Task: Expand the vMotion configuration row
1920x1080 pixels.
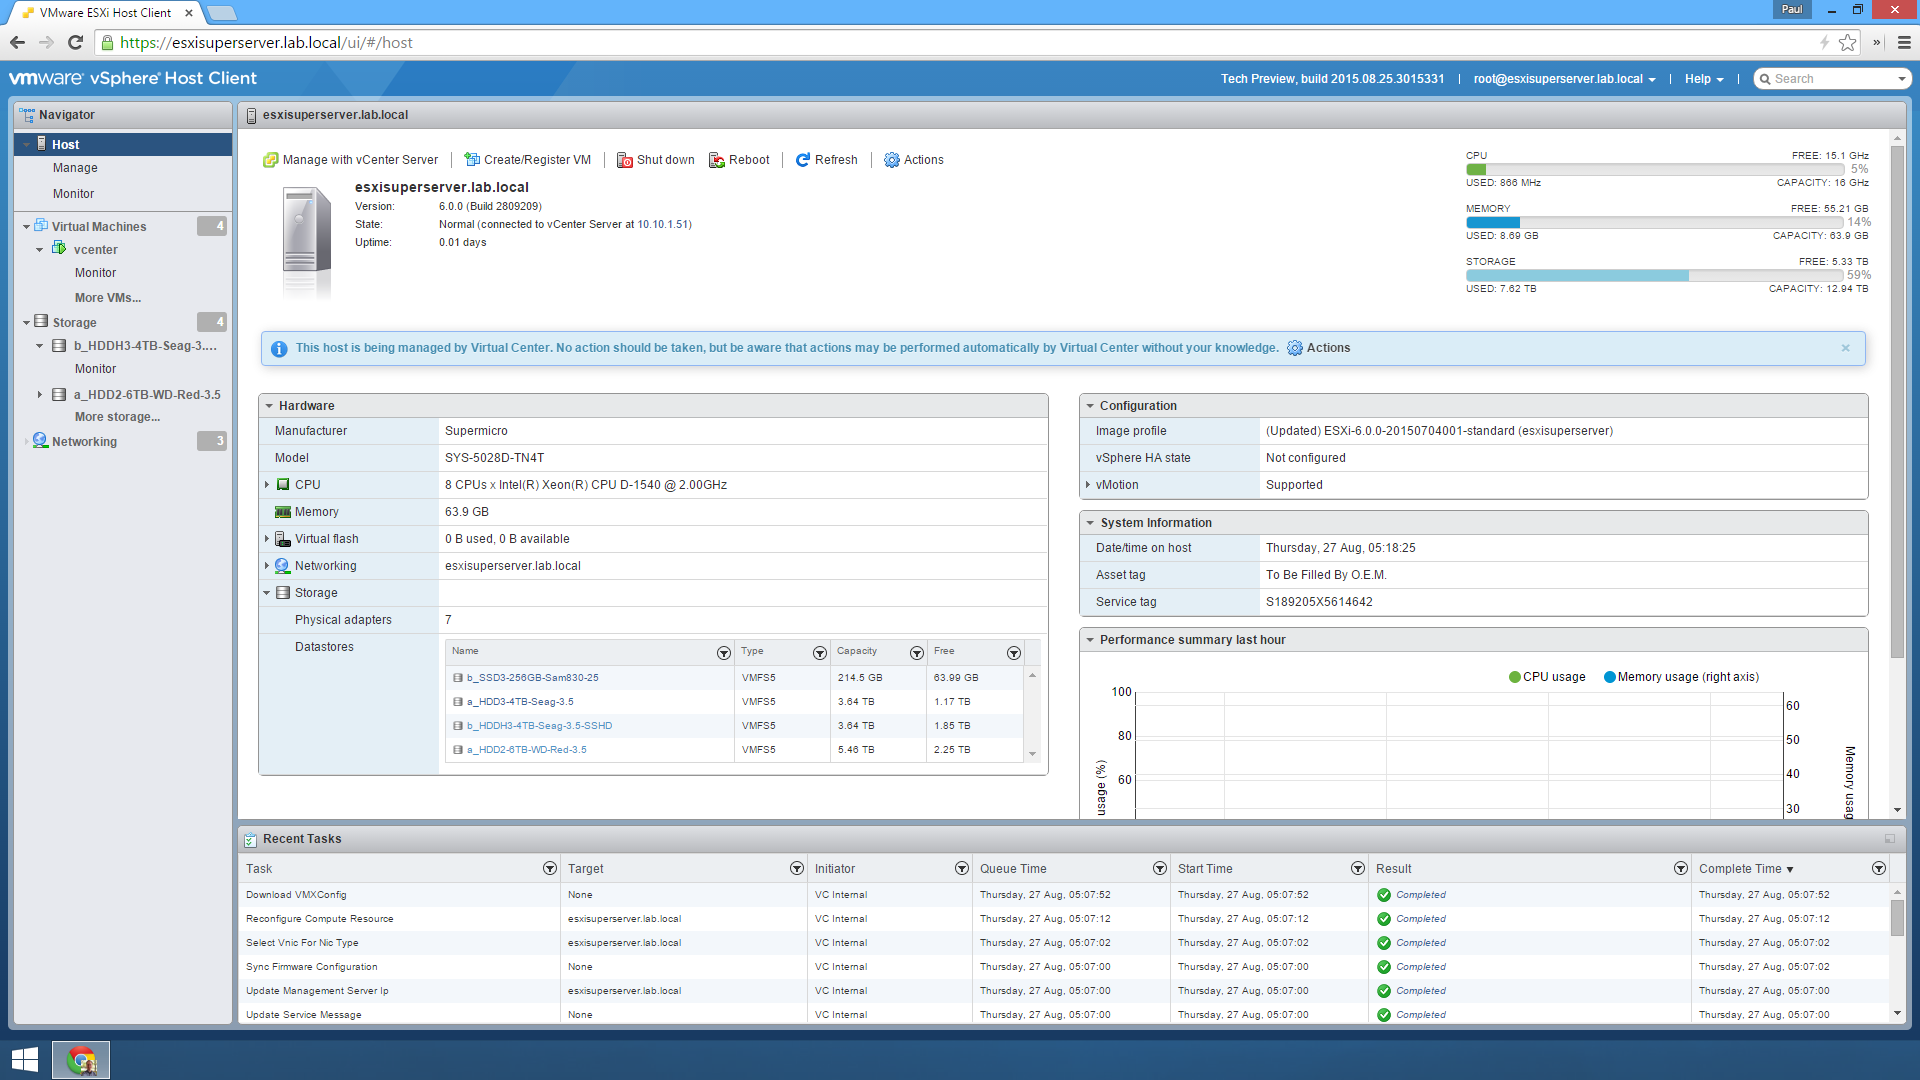Action: tap(1088, 485)
